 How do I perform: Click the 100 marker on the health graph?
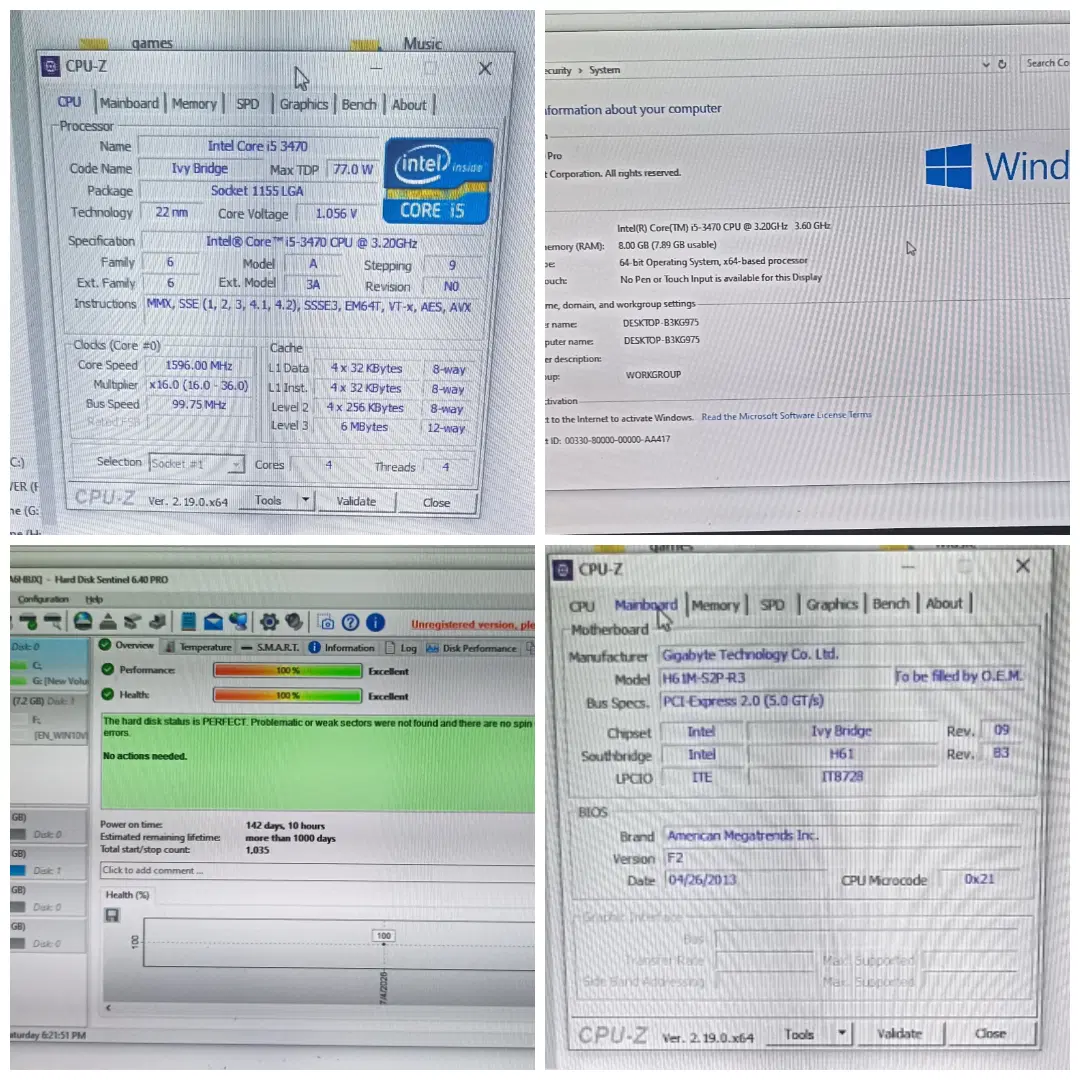384,935
